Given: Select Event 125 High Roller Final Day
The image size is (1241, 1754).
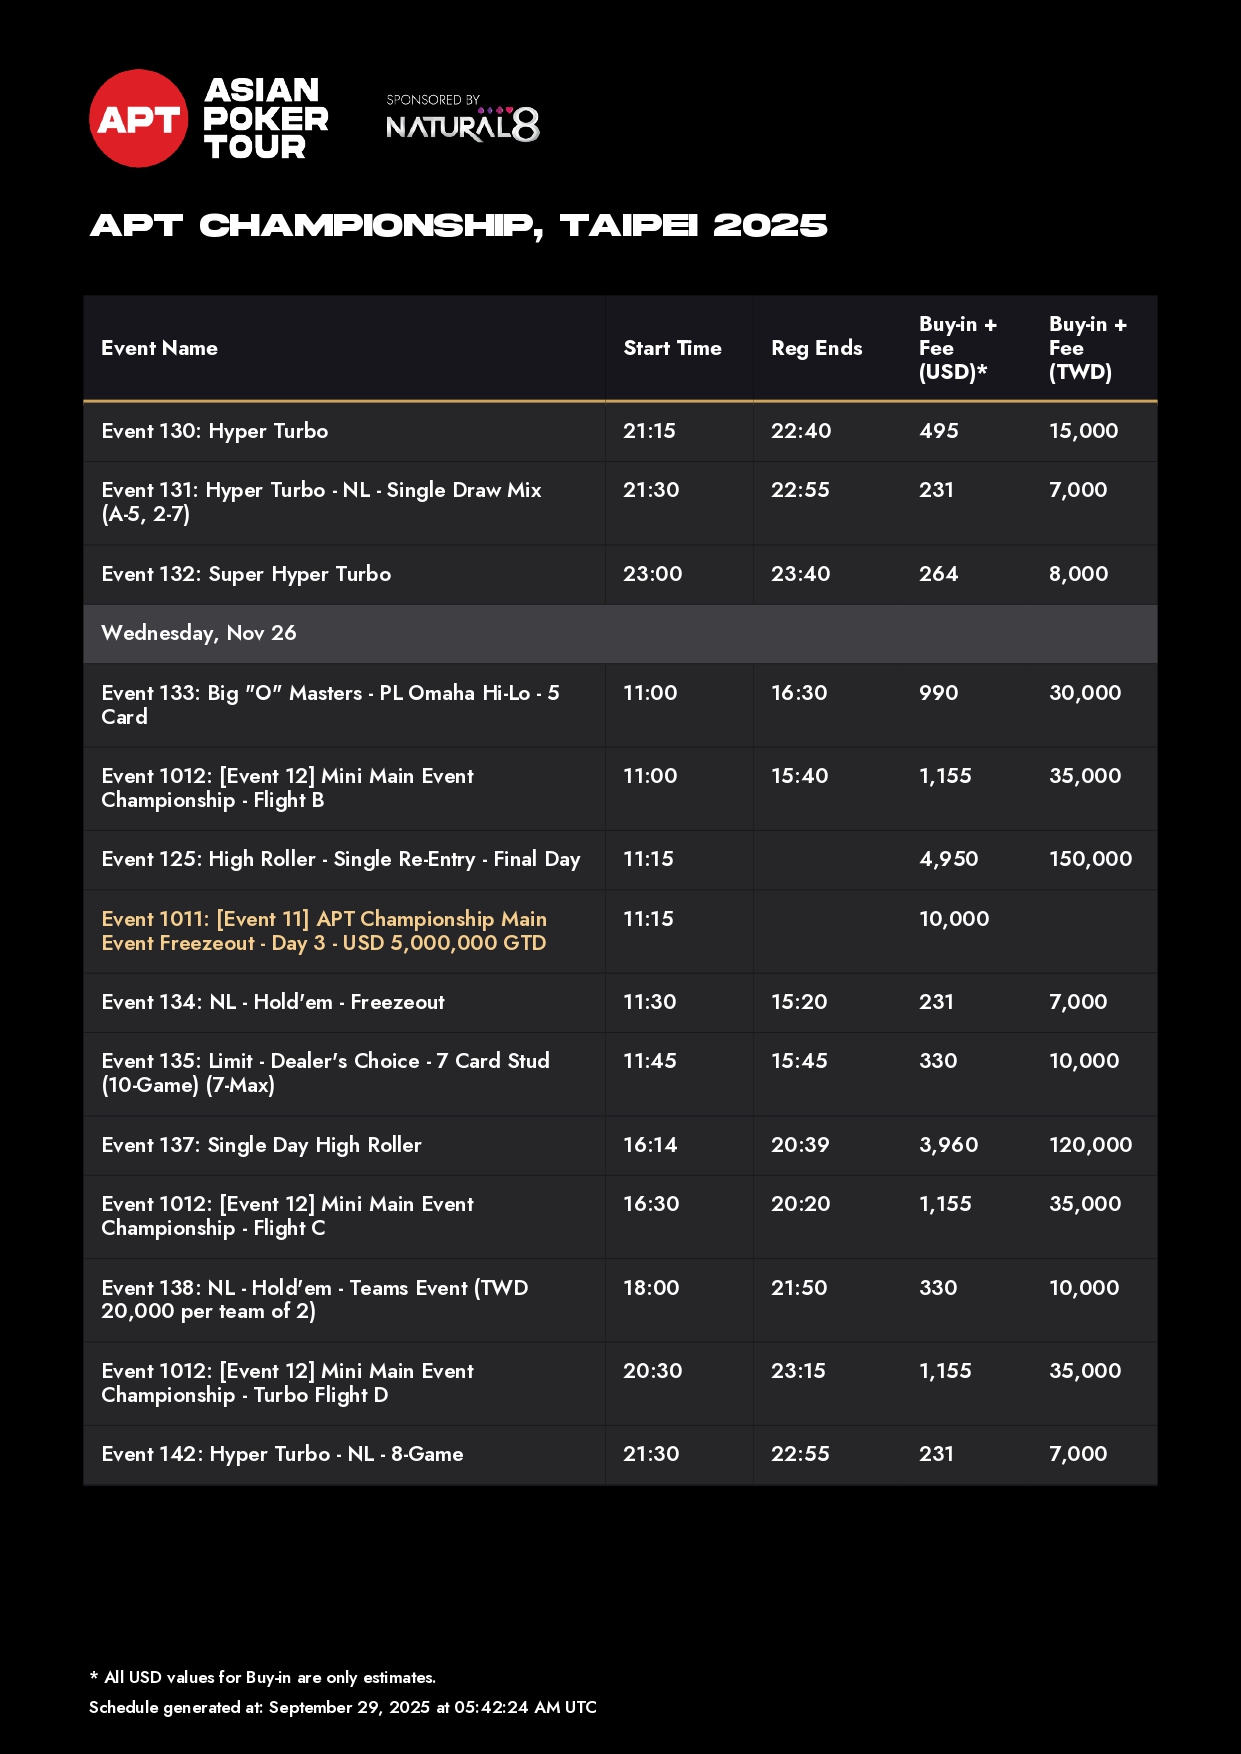Looking at the screenshot, I should click(340, 859).
